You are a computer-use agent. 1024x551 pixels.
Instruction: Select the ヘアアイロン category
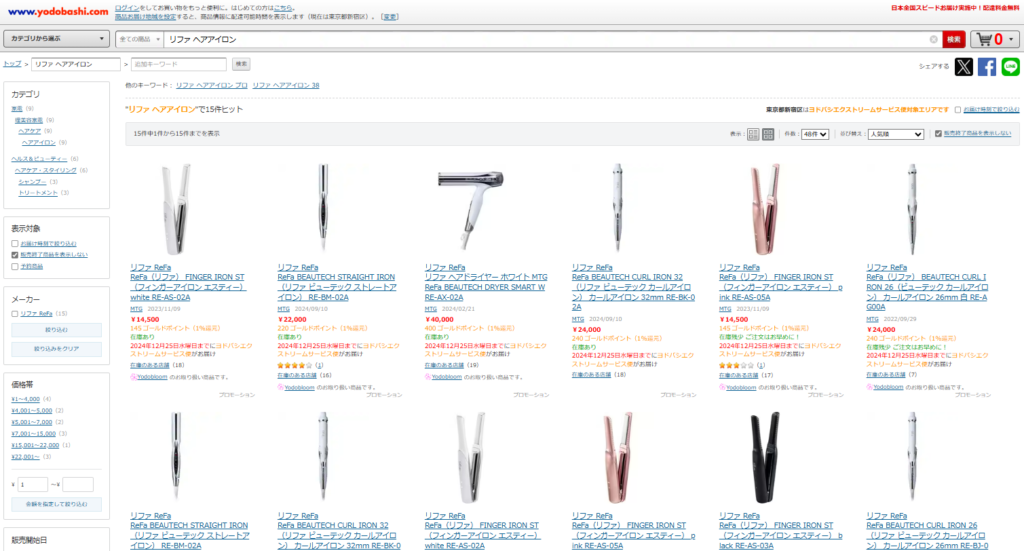point(39,142)
